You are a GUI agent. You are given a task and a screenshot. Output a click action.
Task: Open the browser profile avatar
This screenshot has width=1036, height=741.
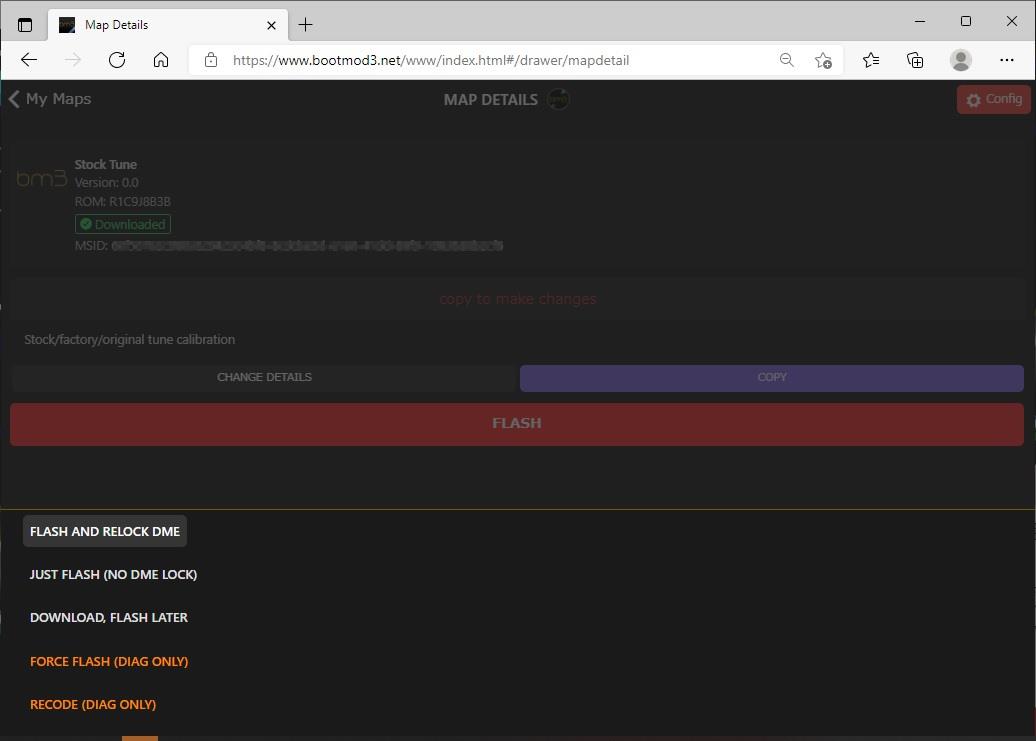[961, 60]
